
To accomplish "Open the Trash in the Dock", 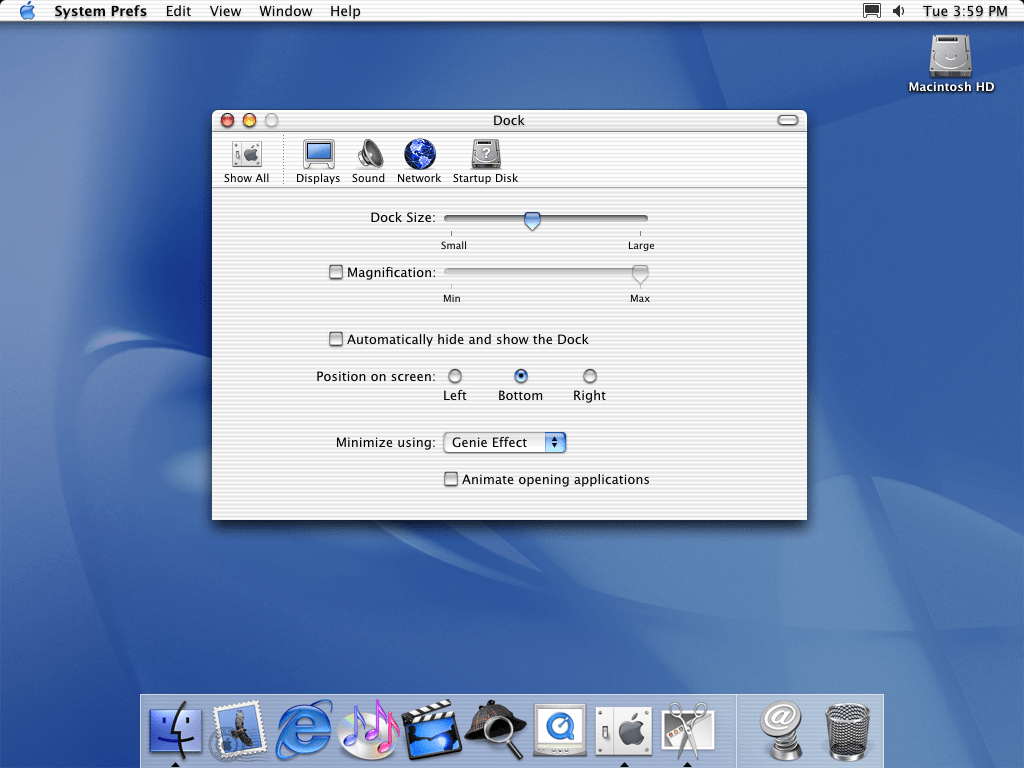I will click(x=847, y=728).
